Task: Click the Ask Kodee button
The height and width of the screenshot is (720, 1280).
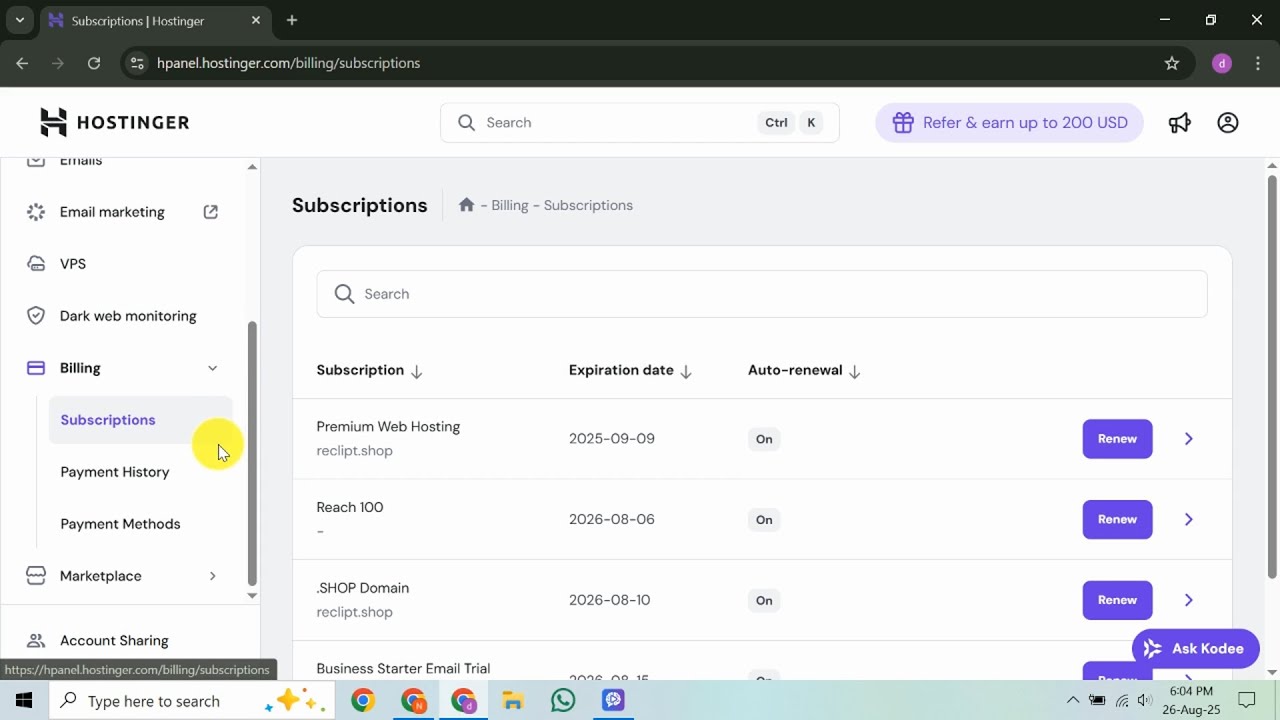Action: click(x=1195, y=648)
